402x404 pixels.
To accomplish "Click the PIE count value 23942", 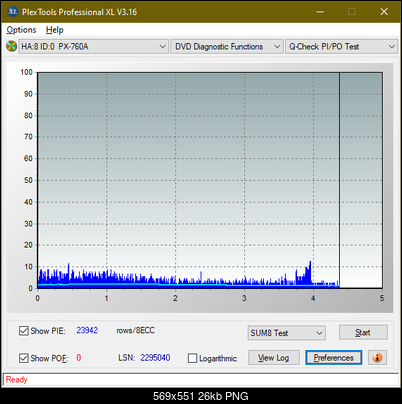I will [x=87, y=330].
